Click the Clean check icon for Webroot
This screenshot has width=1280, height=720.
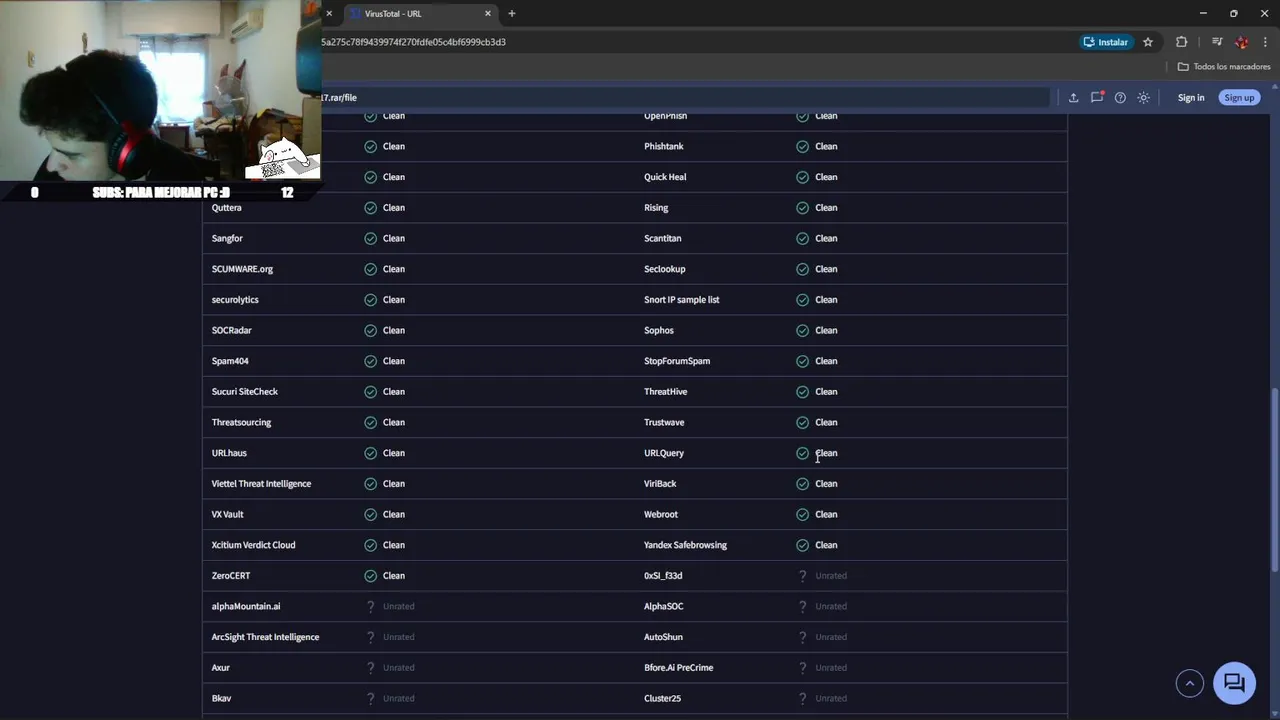802,514
